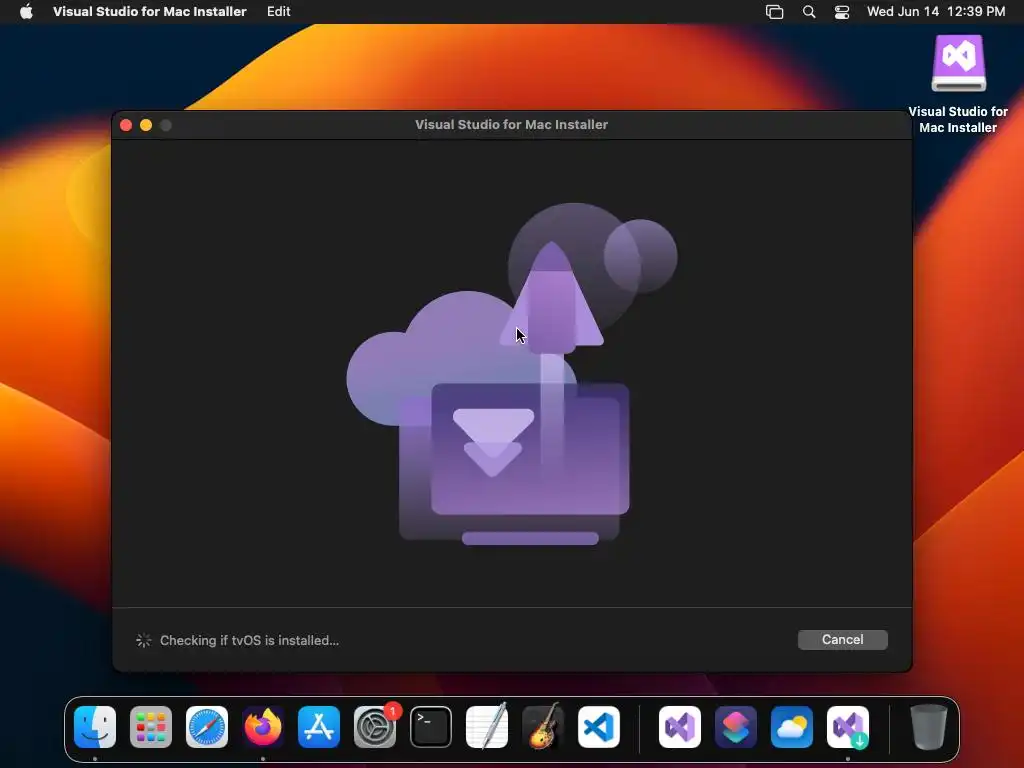Click the Stage Manager menu bar icon
This screenshot has height=768, width=1024.
[x=774, y=12]
